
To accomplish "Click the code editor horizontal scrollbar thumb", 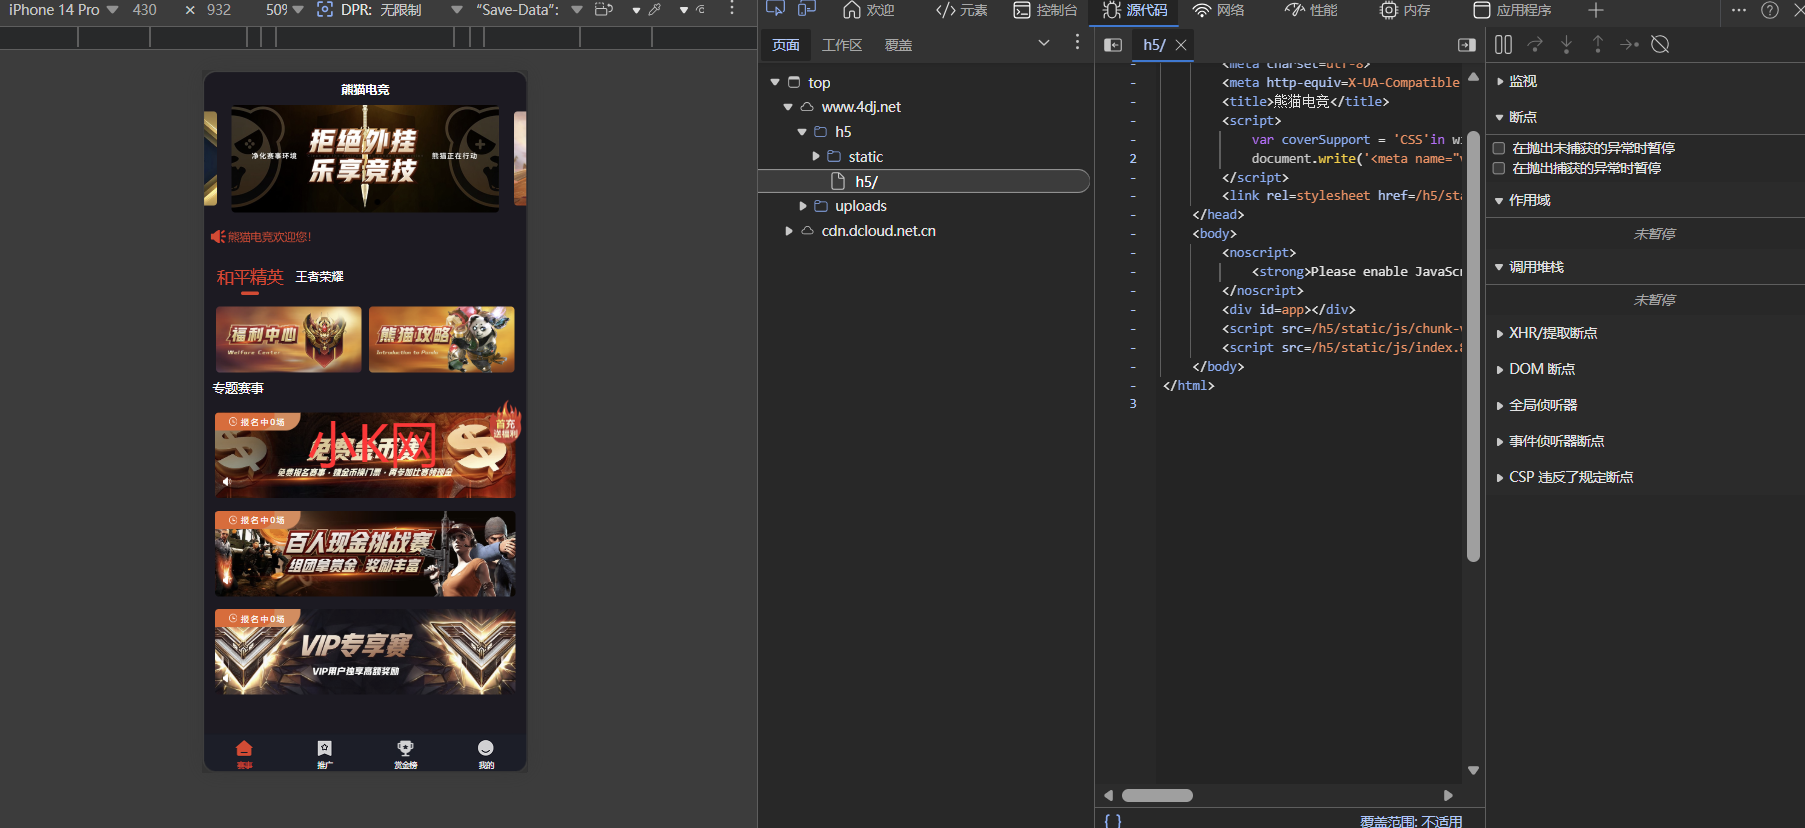I will tap(1157, 796).
